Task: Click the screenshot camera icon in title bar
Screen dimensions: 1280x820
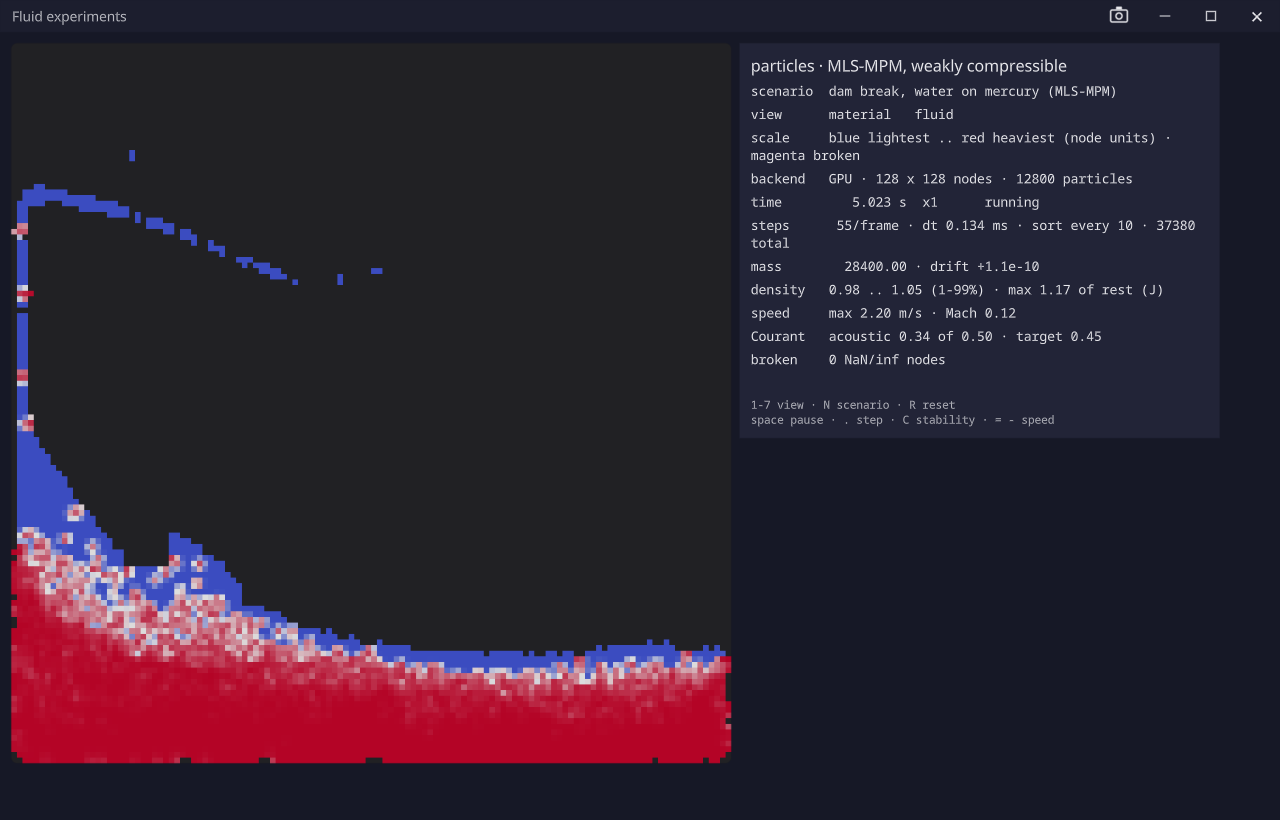Action: click(x=1119, y=15)
